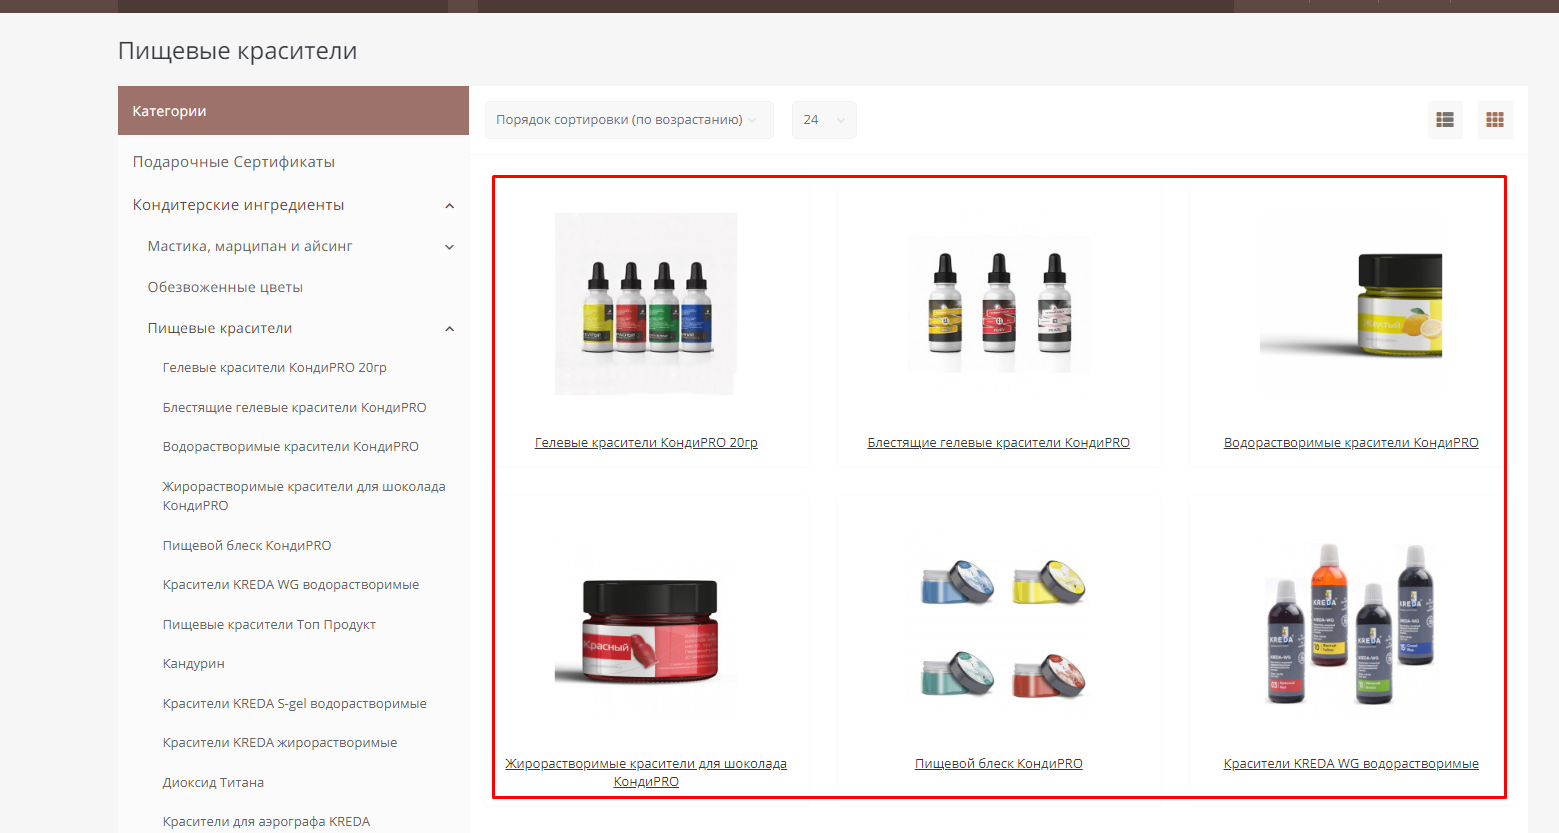Click the KREDA WG bottles product image
1559x833 pixels.
(1350, 625)
